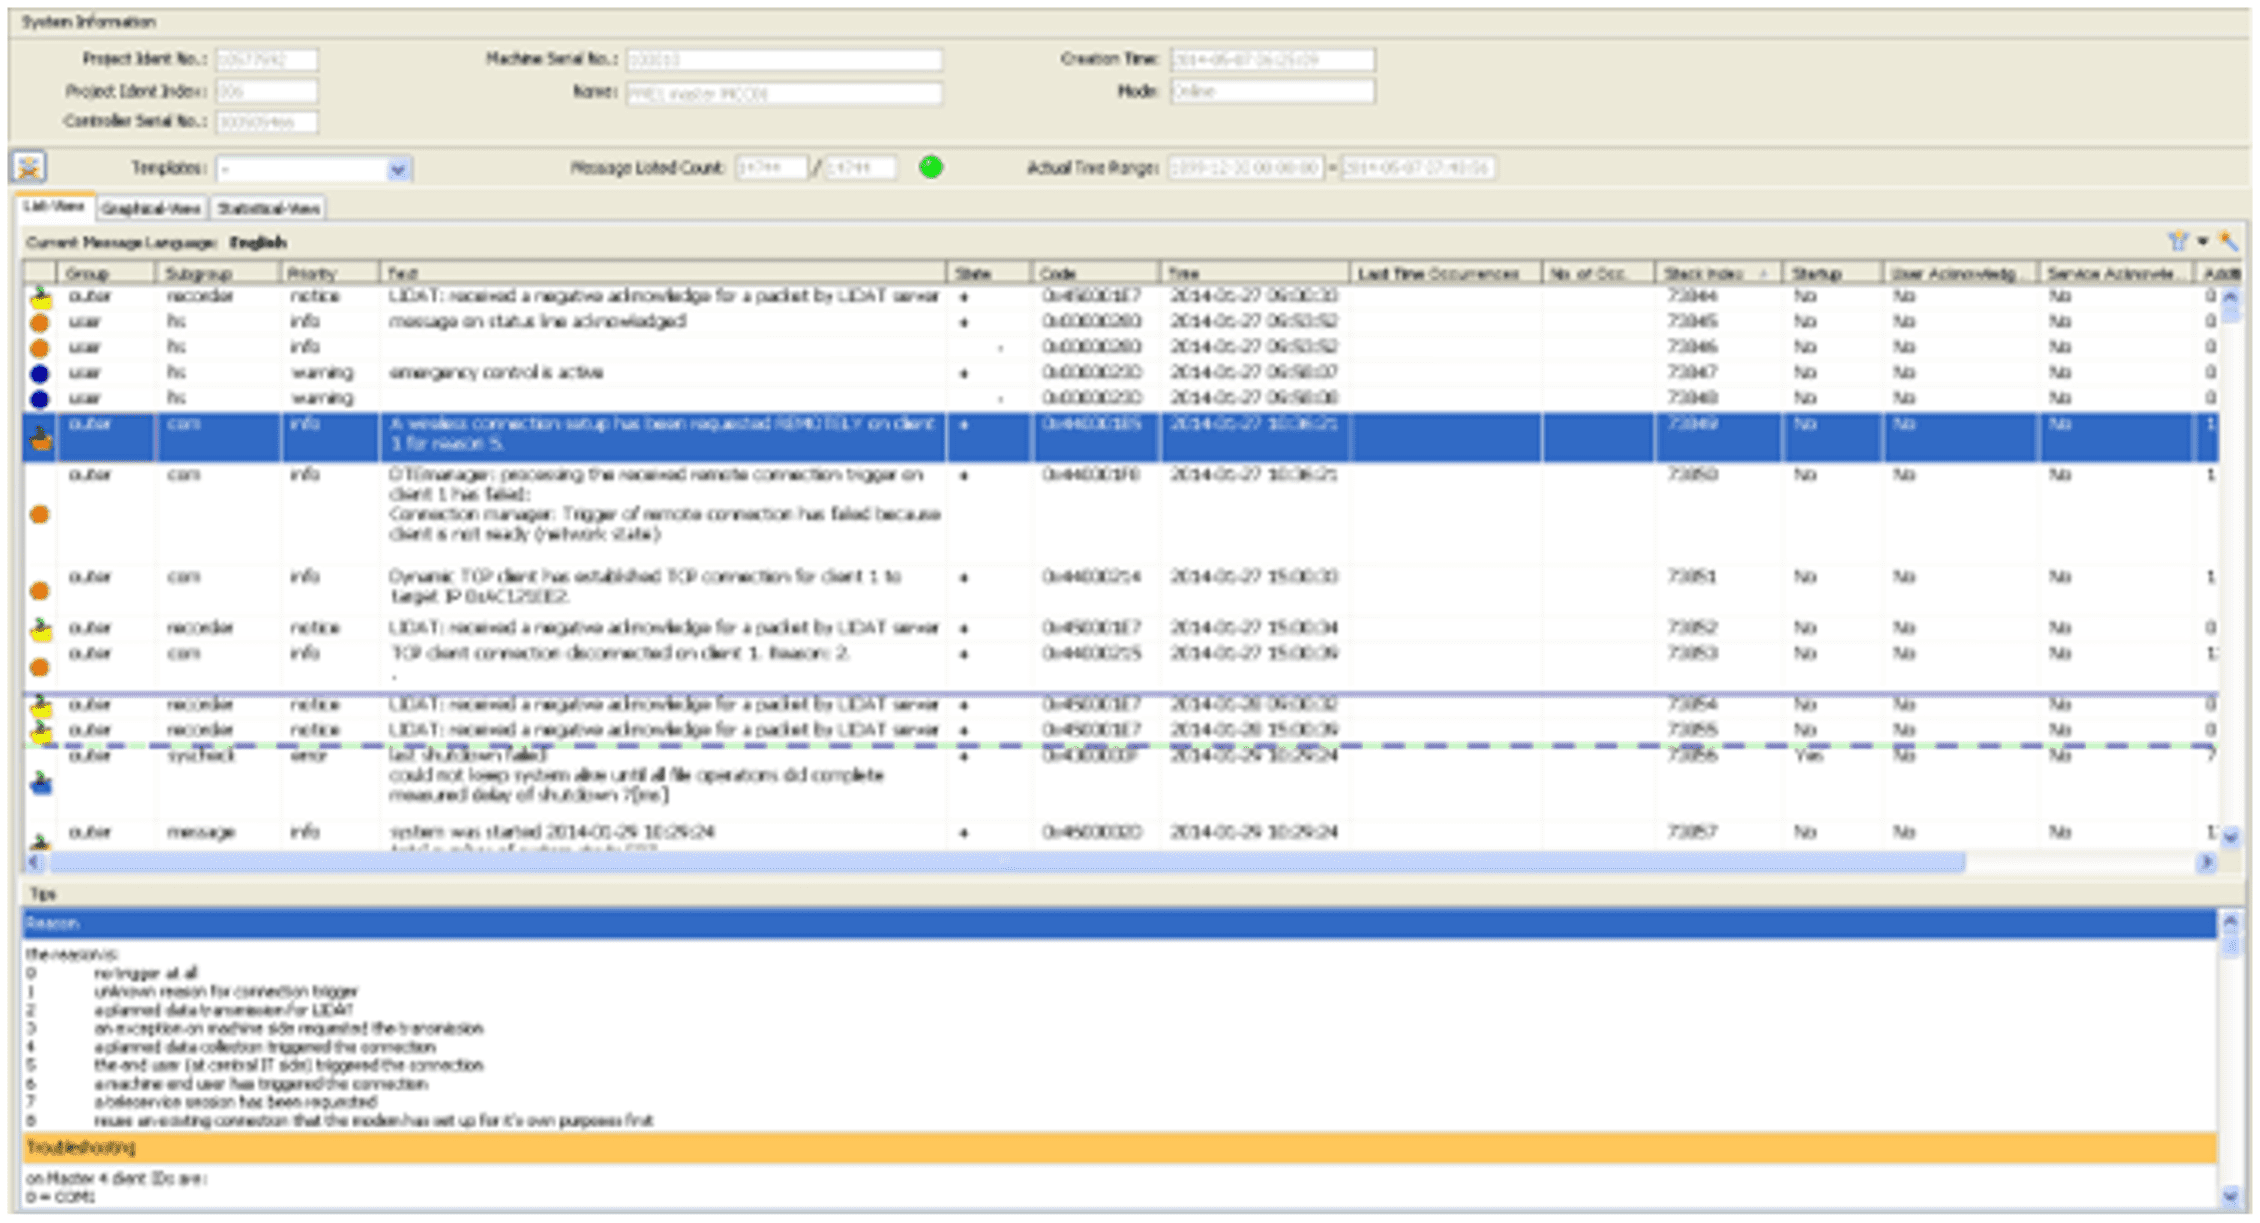Select 'message on status line acknowledged' text

pos(537,321)
